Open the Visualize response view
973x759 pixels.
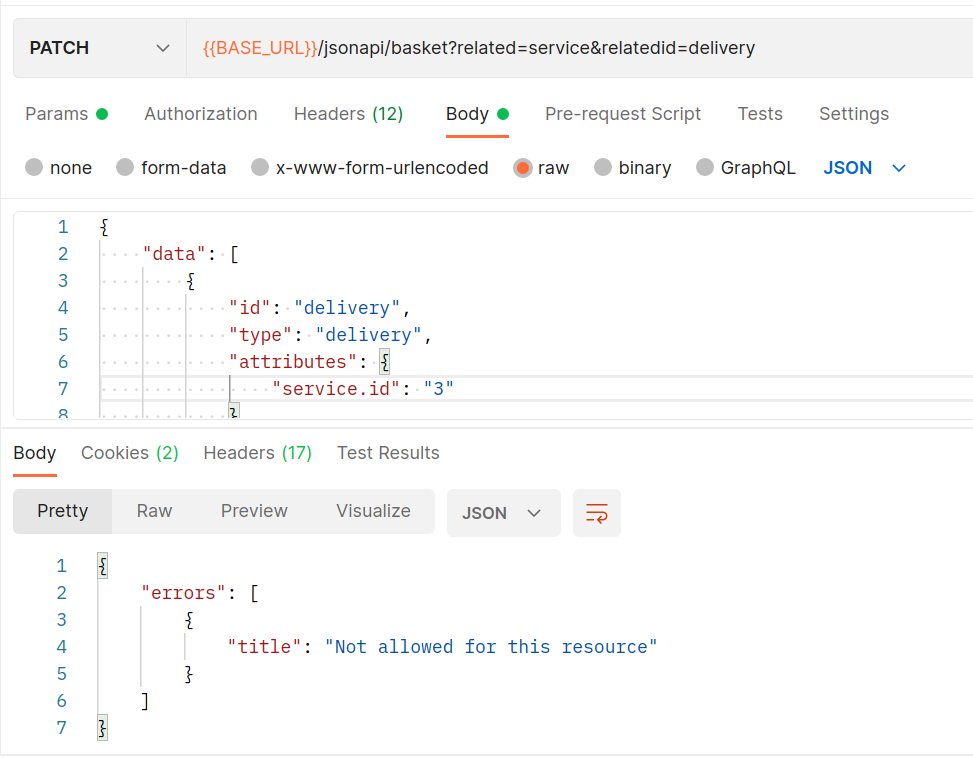pyautogui.click(x=373, y=511)
